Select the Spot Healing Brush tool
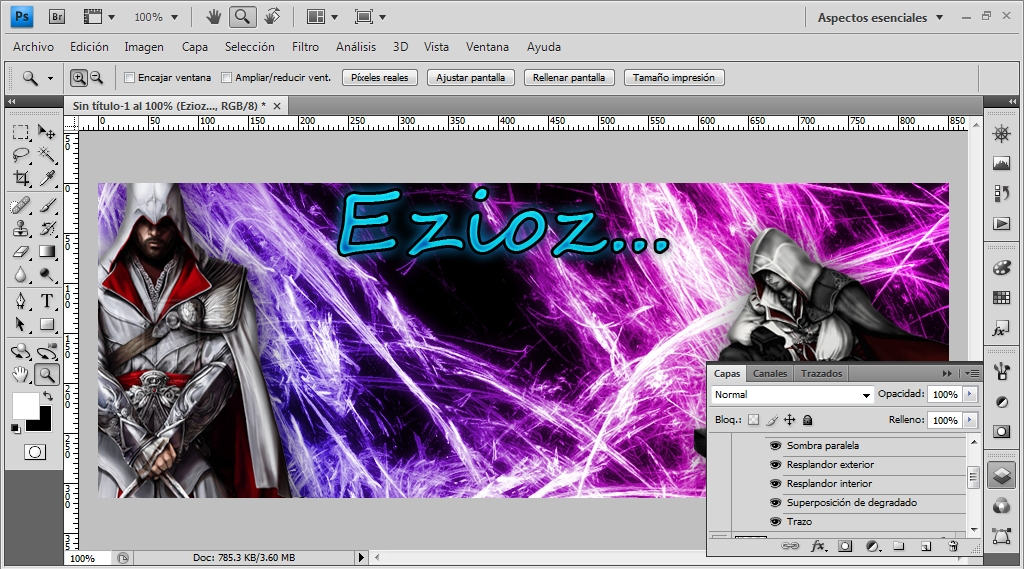The image size is (1024, 569). point(21,206)
